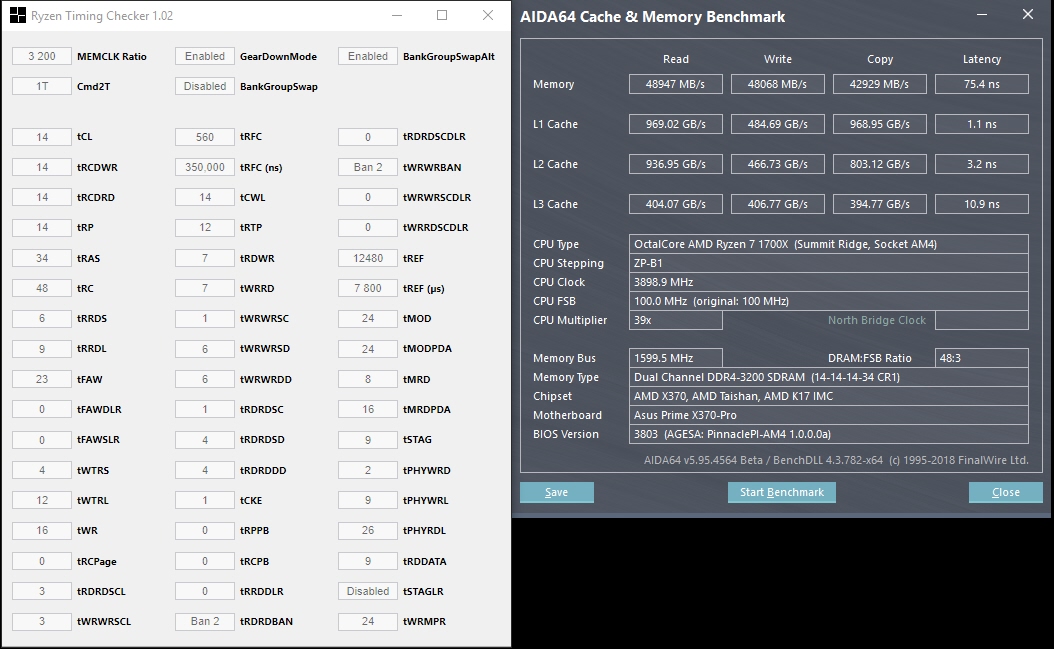The image size is (1054, 649).
Task: Click the tPHYRDL value 26
Action: tap(368, 531)
